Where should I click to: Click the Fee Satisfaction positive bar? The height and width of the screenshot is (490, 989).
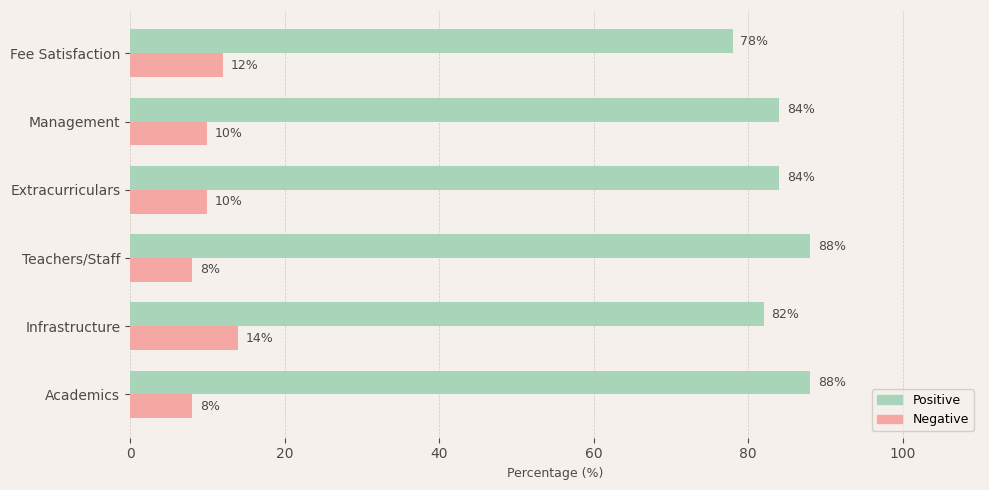[431, 41]
